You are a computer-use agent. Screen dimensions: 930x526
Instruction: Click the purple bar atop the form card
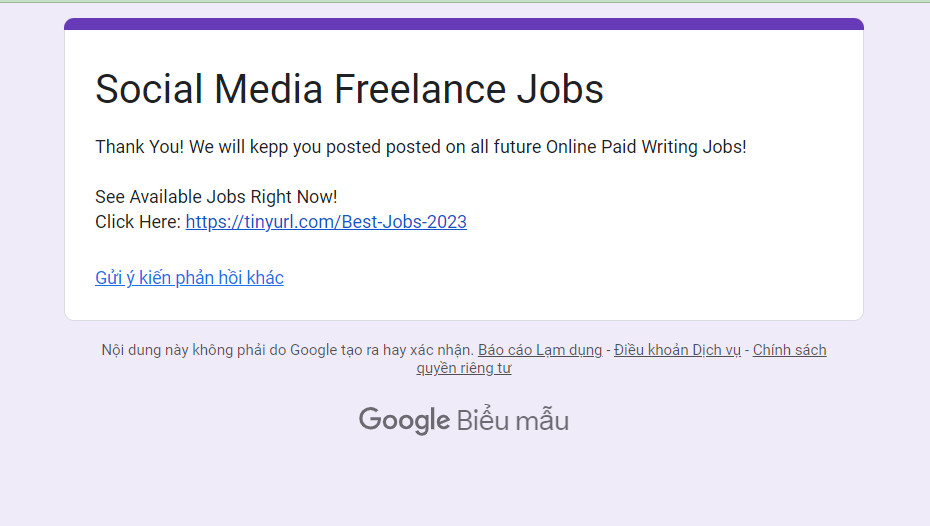(x=464, y=24)
